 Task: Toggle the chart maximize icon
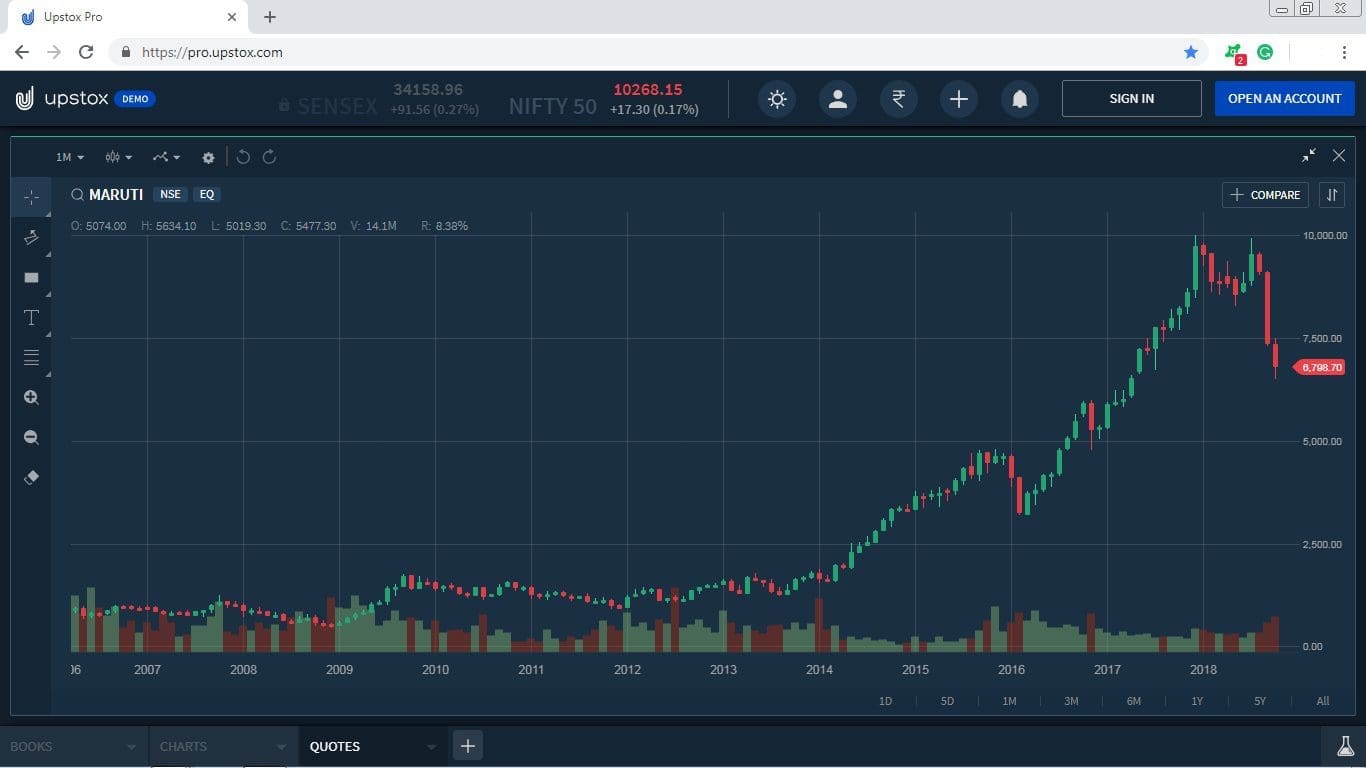1308,156
